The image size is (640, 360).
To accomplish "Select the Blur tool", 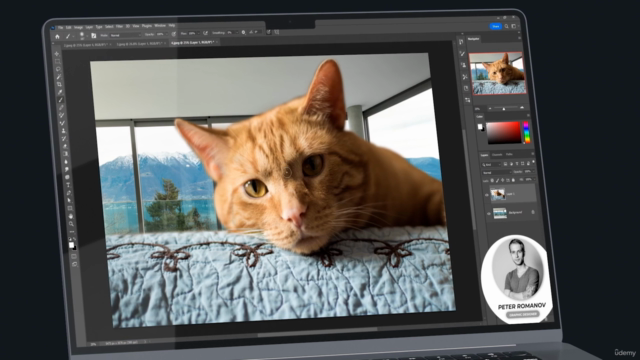I will (66, 162).
